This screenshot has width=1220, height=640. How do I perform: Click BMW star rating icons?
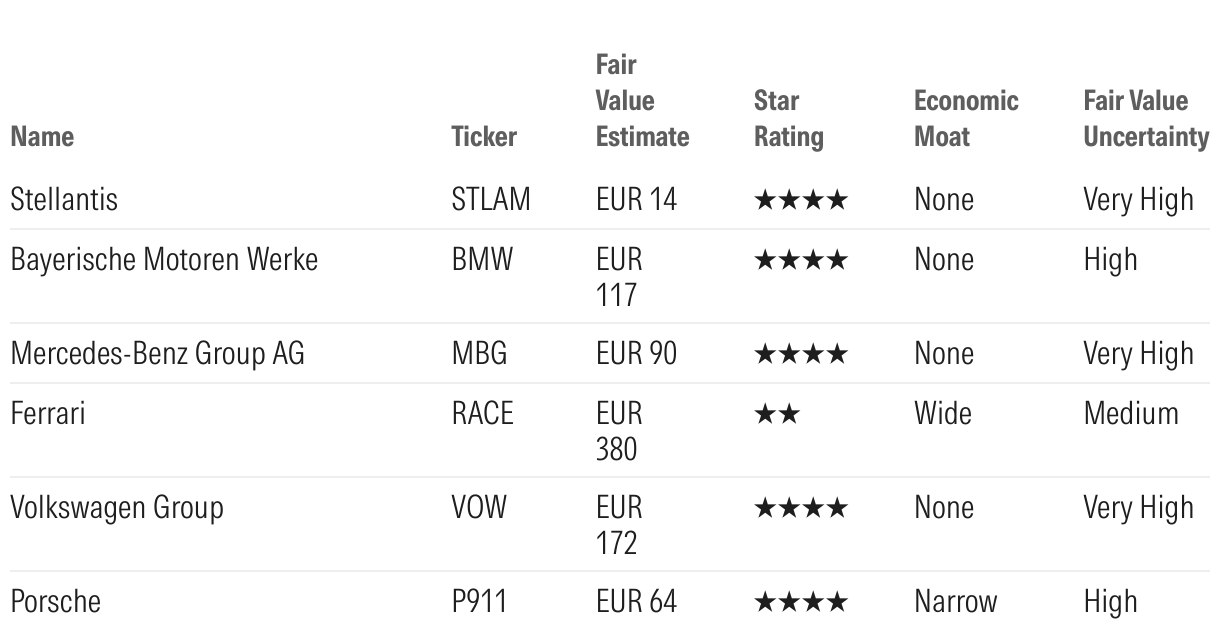click(800, 260)
